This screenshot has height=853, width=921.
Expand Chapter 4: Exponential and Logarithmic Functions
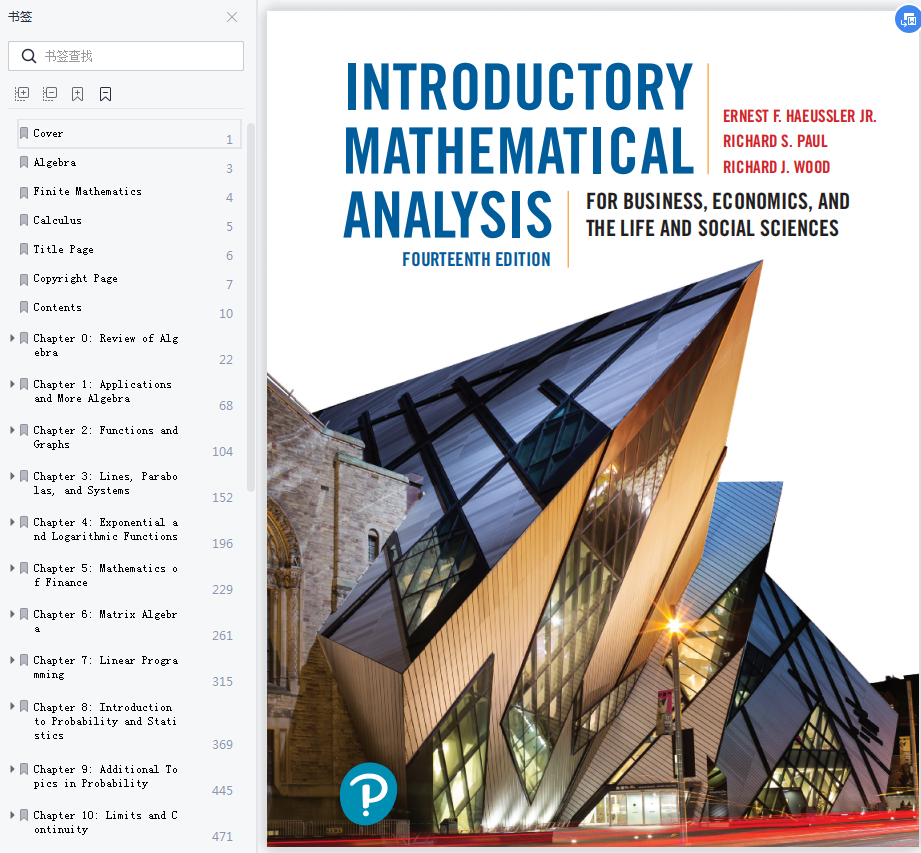[x=12, y=522]
